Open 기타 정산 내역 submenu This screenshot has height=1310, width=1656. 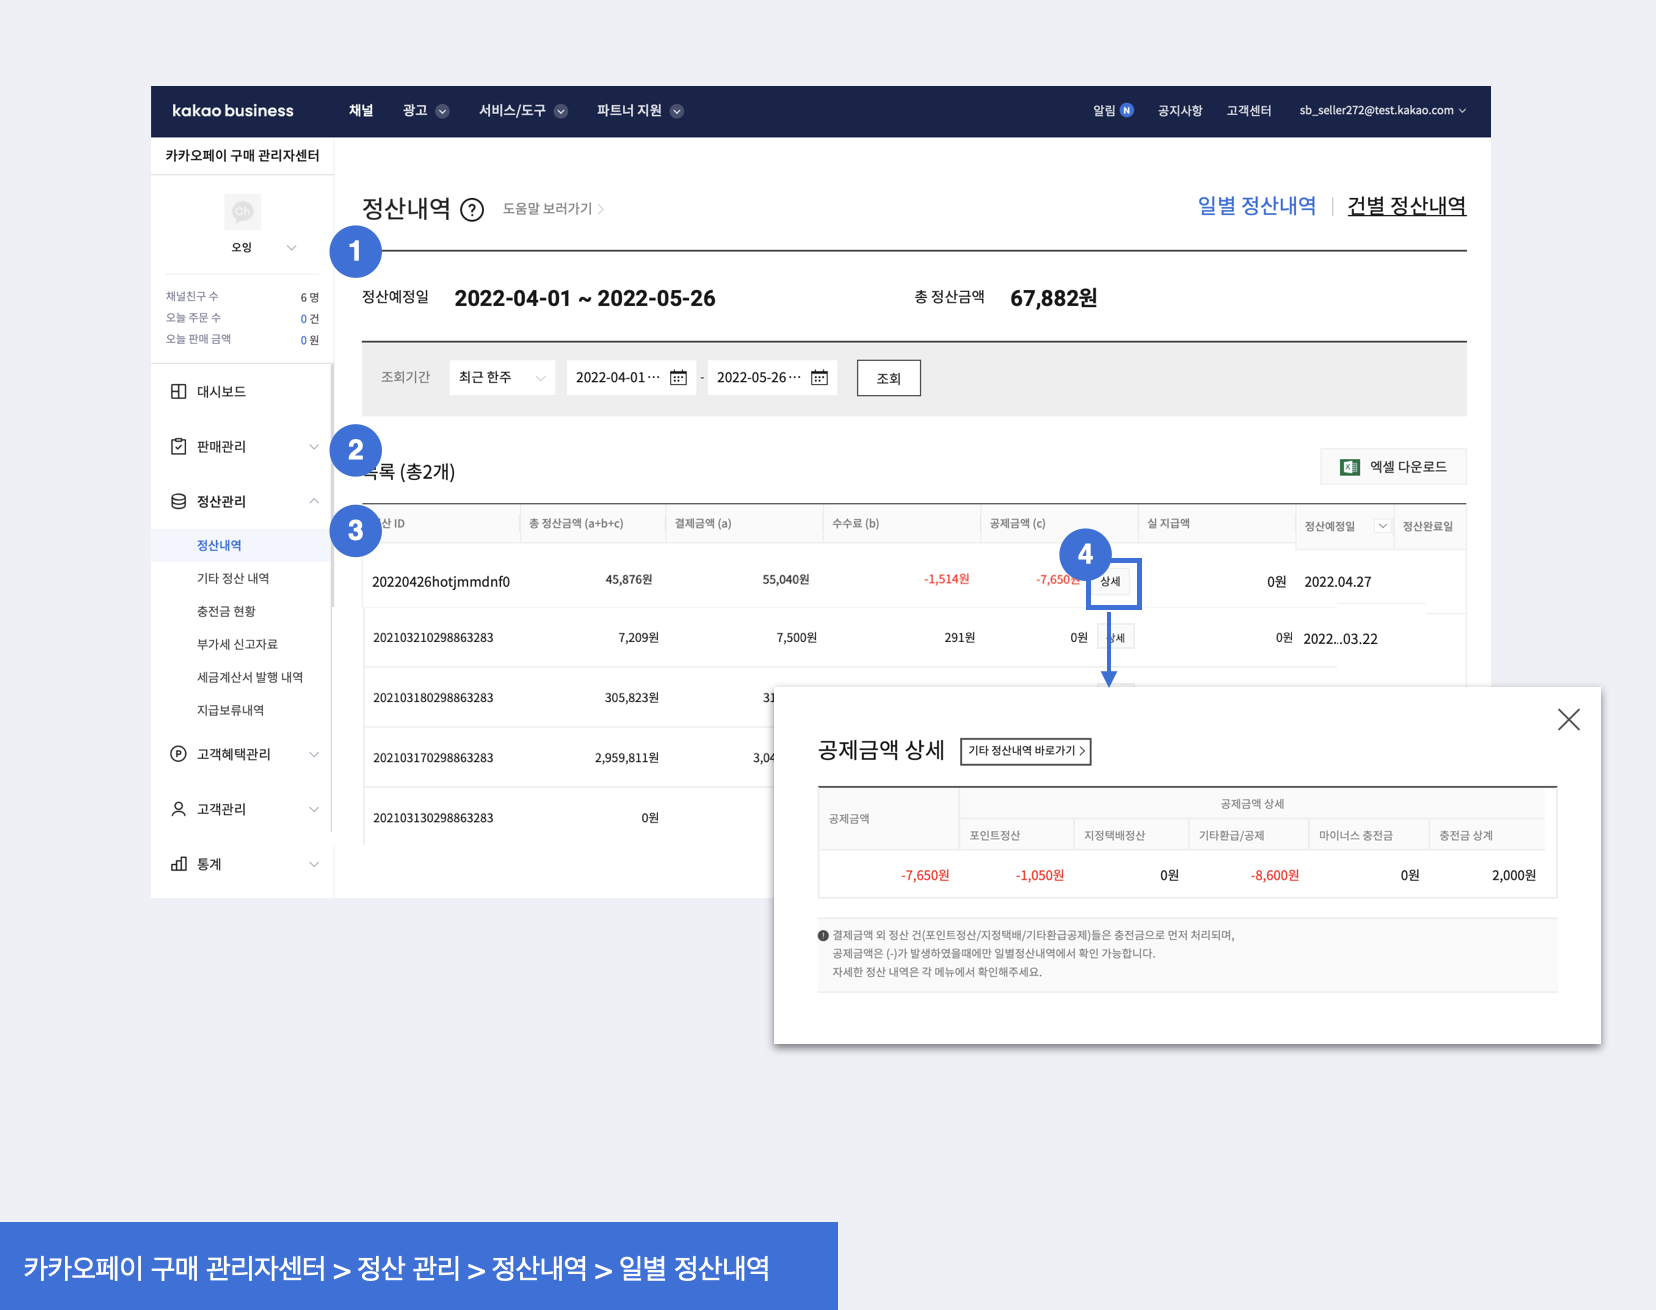coord(233,579)
